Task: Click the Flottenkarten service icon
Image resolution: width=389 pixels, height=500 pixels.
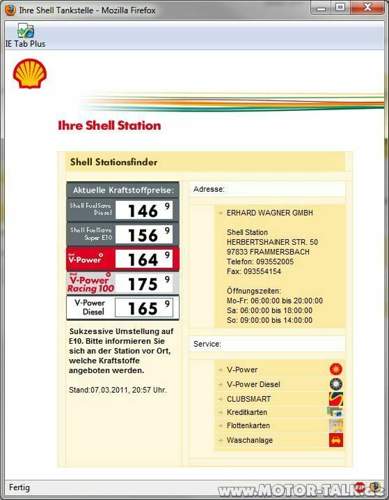Action: 336,425
